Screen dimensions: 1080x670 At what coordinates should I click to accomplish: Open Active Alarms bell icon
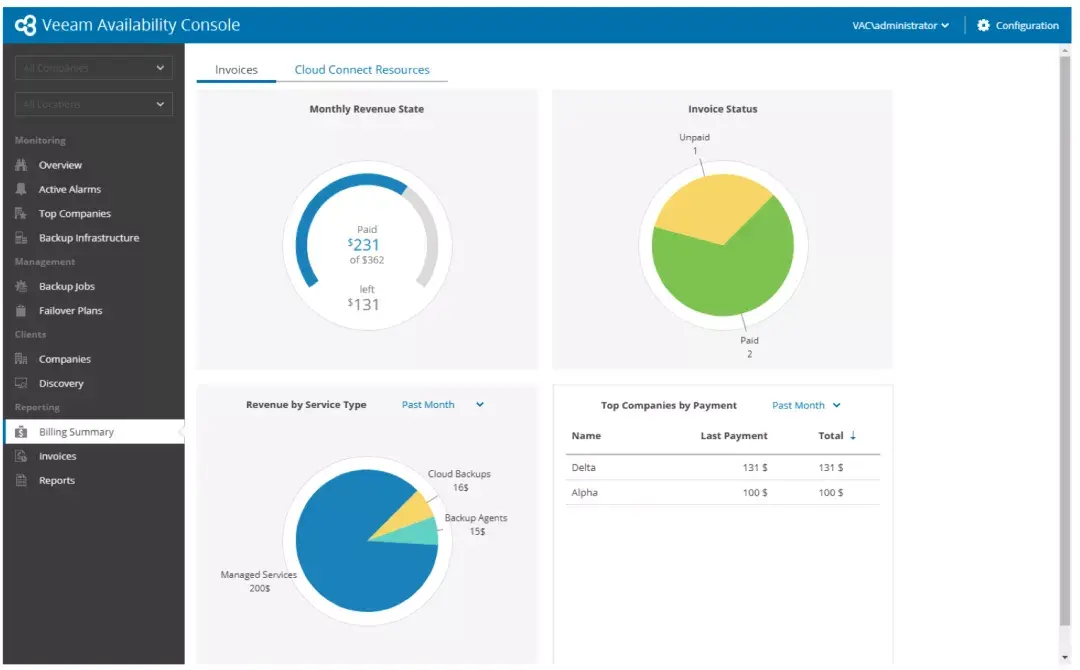coord(21,189)
